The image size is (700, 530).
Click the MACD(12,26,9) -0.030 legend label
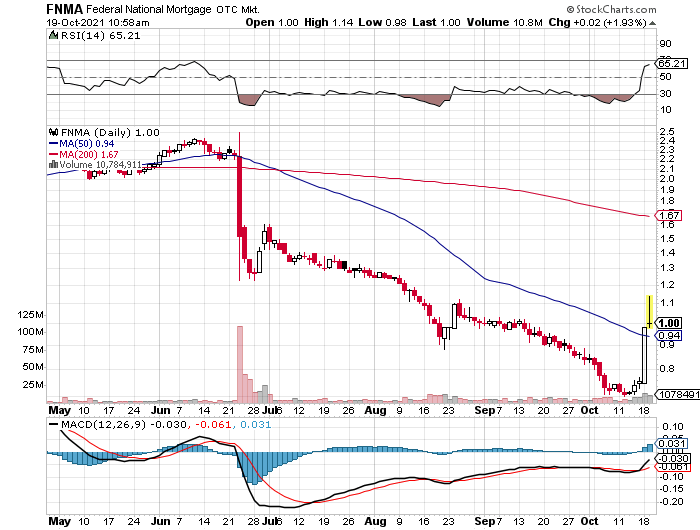click(x=124, y=424)
